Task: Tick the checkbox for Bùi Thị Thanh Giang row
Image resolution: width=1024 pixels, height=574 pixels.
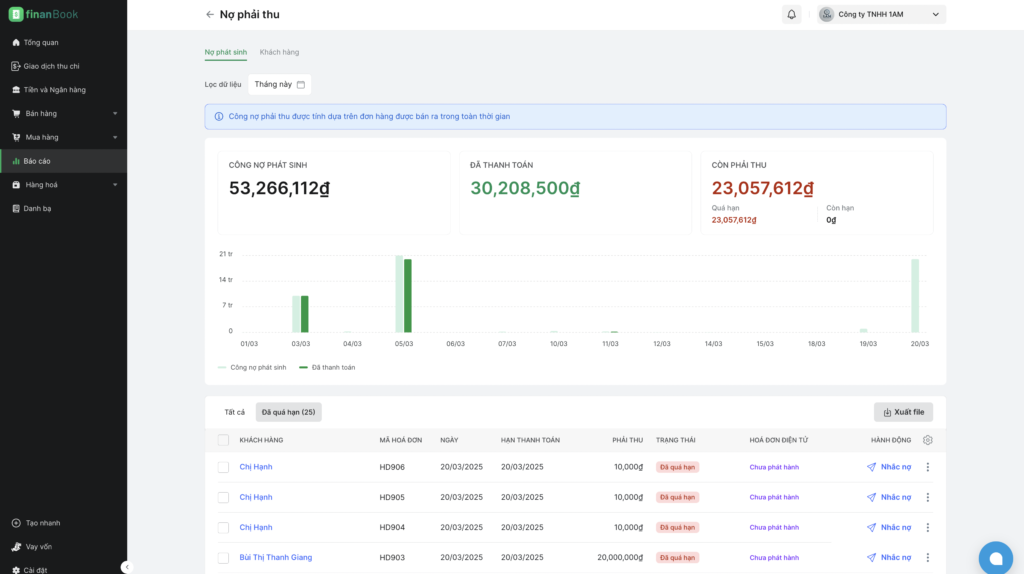Action: click(223, 558)
